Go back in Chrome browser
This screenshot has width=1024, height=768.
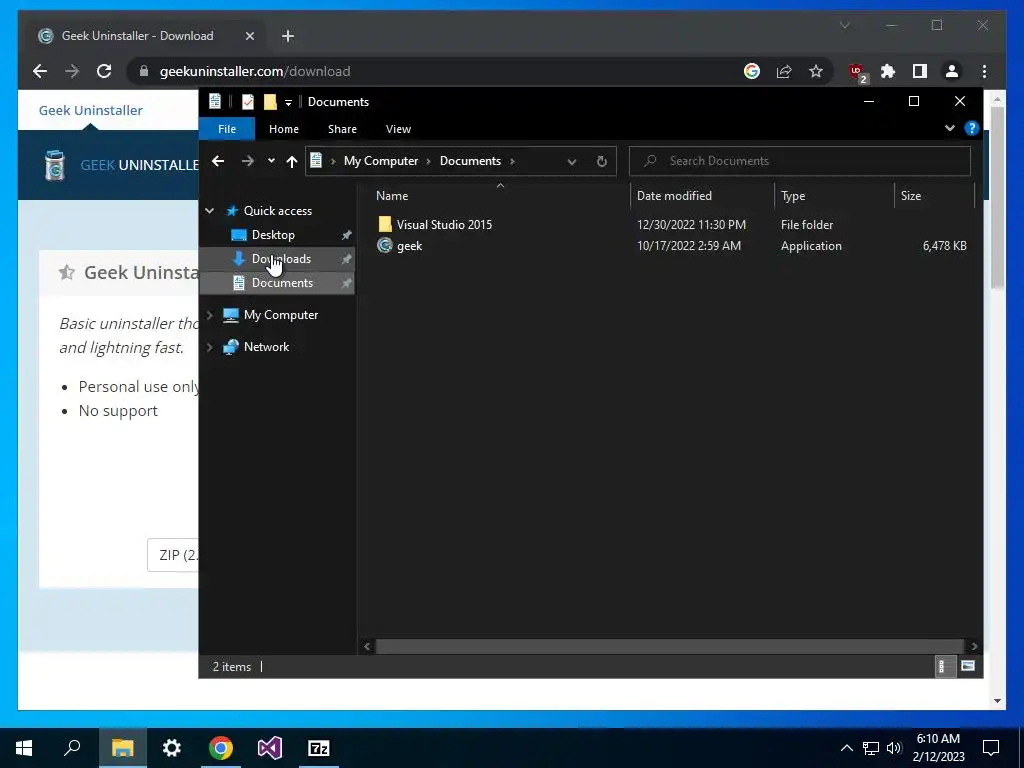click(x=40, y=71)
